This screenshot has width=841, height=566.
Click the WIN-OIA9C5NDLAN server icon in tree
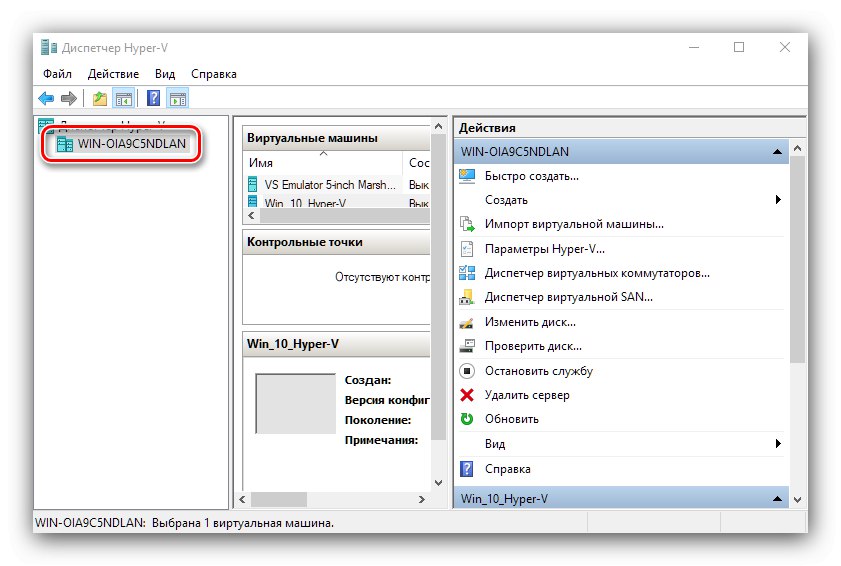(65, 144)
